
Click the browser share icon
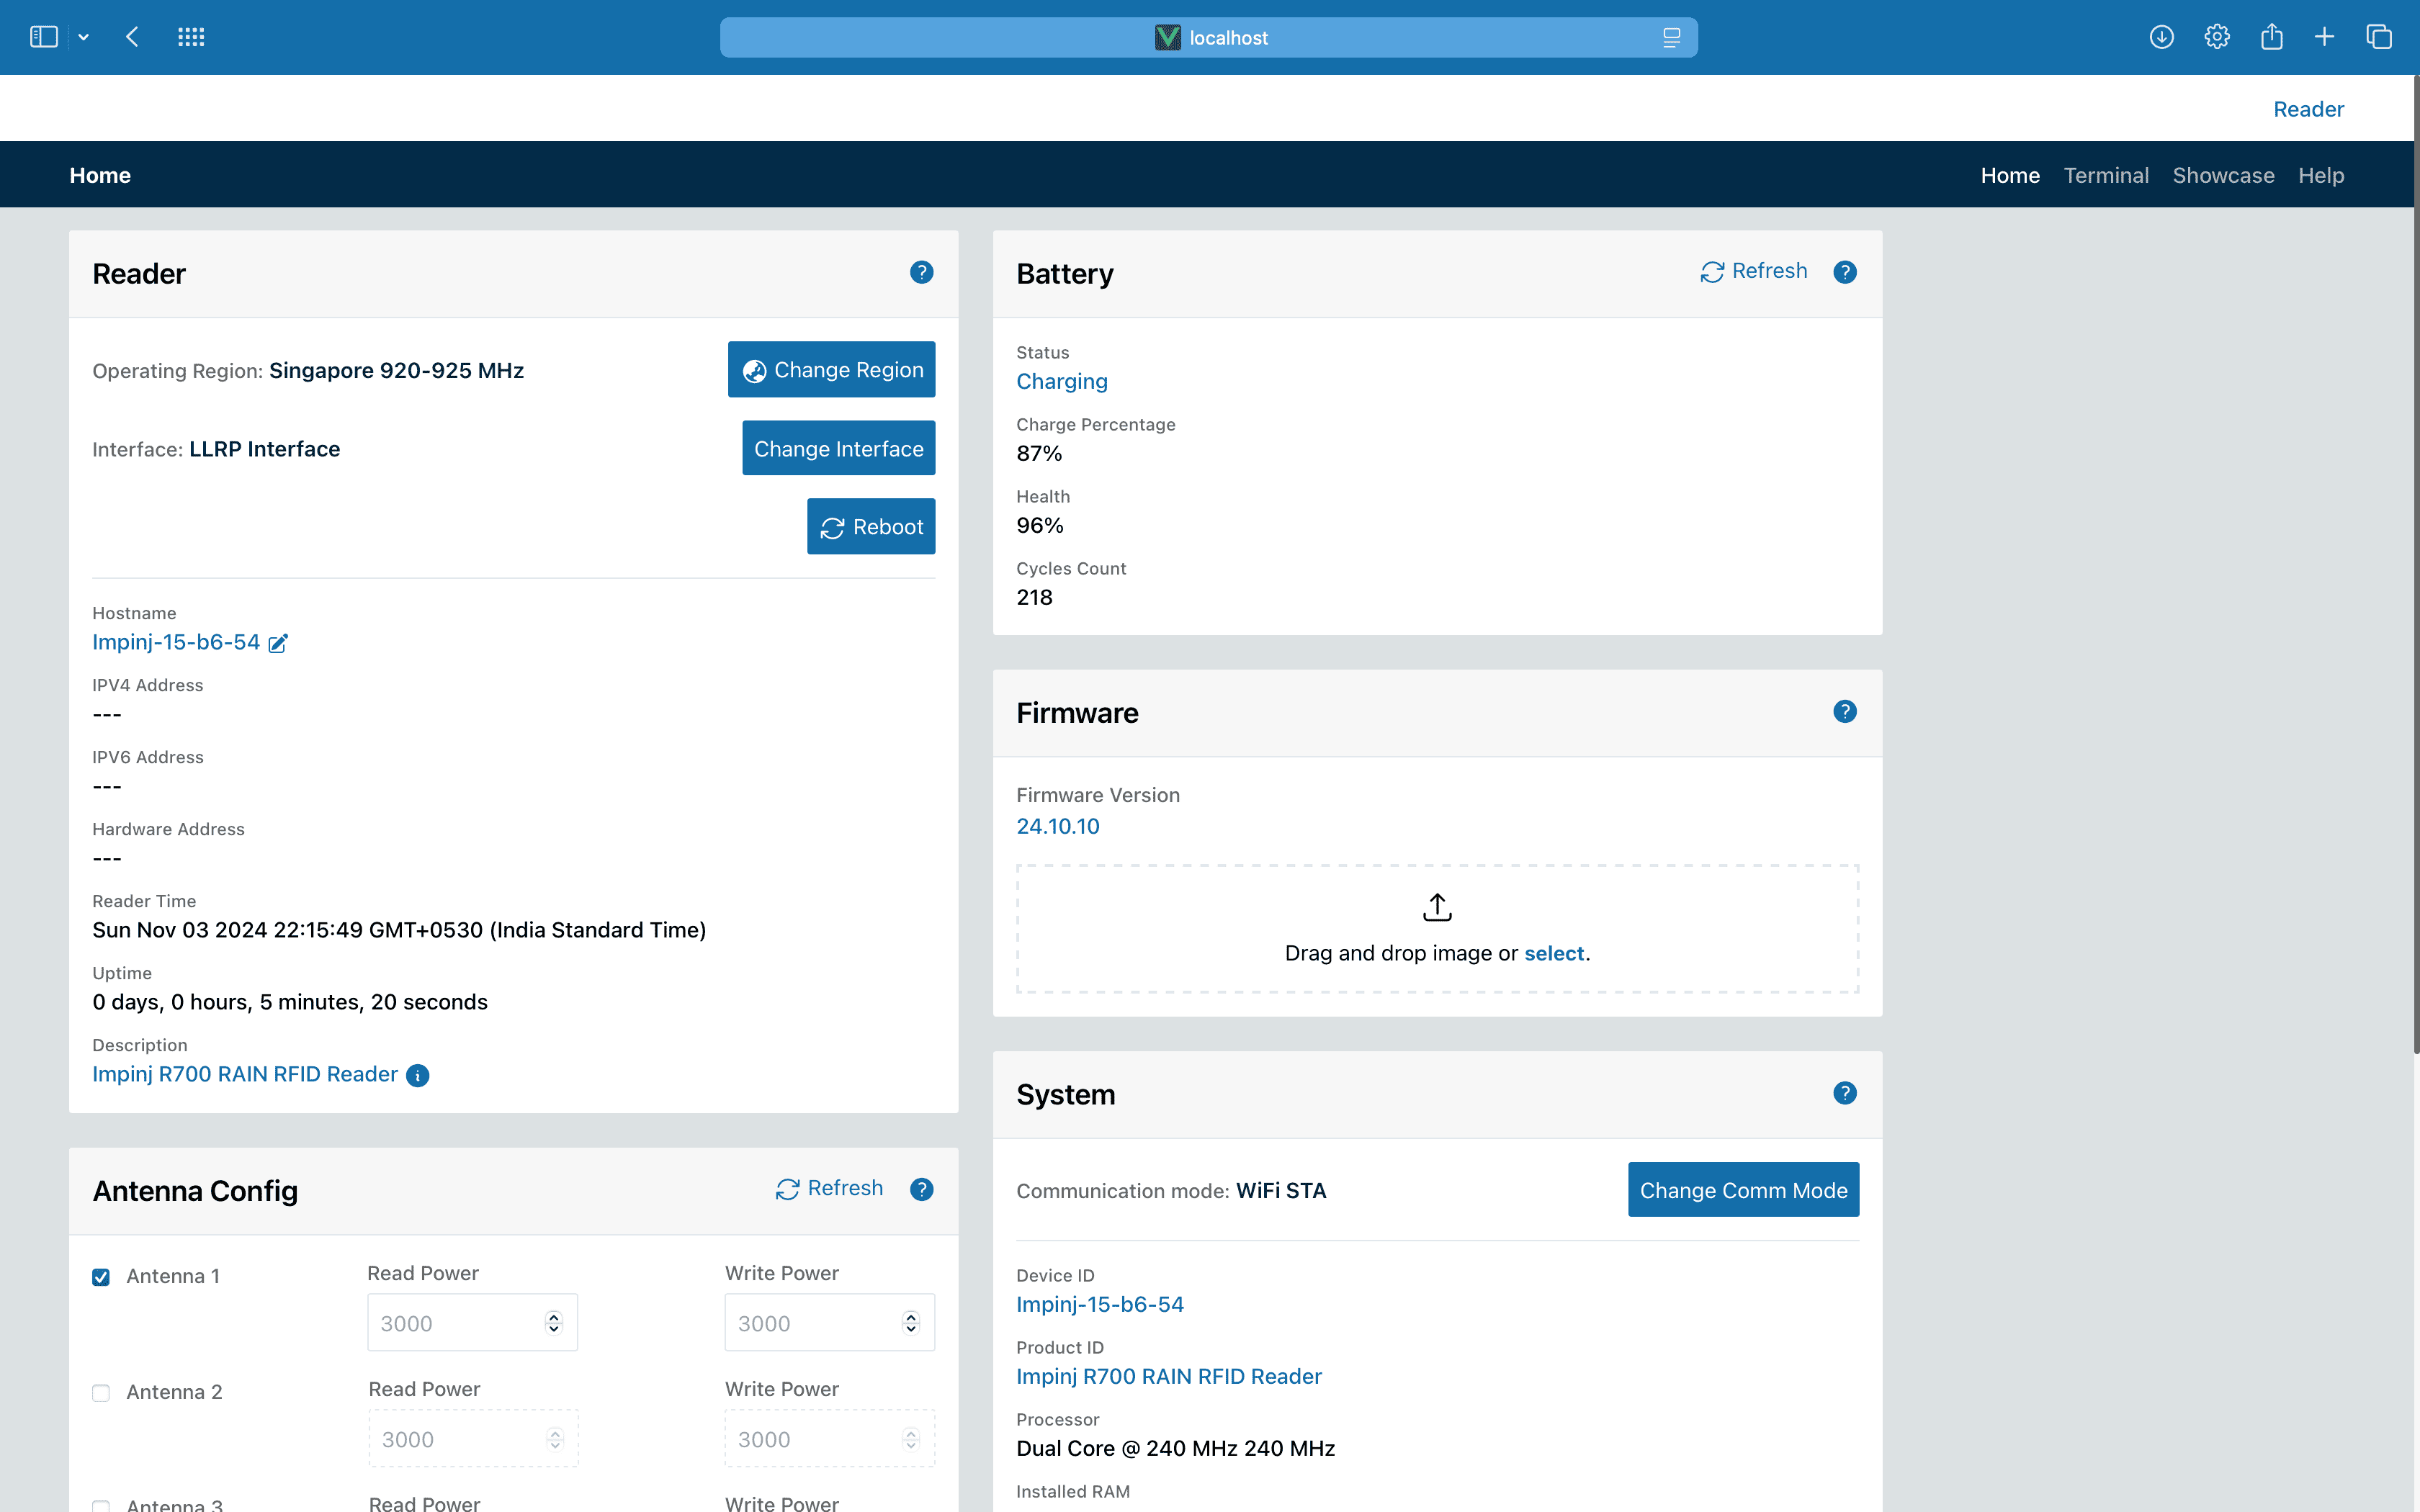click(x=2271, y=37)
